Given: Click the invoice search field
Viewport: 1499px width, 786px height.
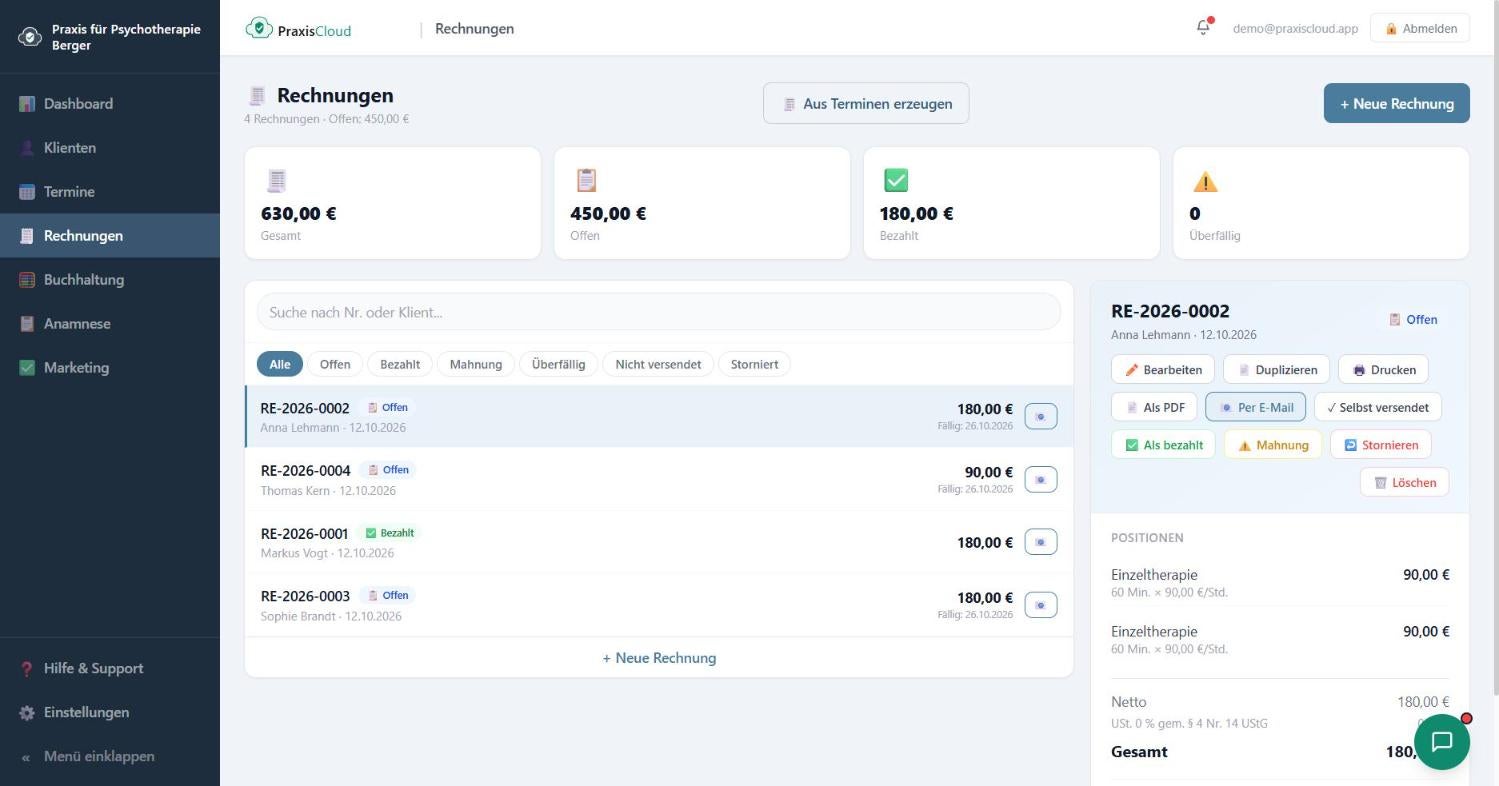Looking at the screenshot, I should [658, 312].
